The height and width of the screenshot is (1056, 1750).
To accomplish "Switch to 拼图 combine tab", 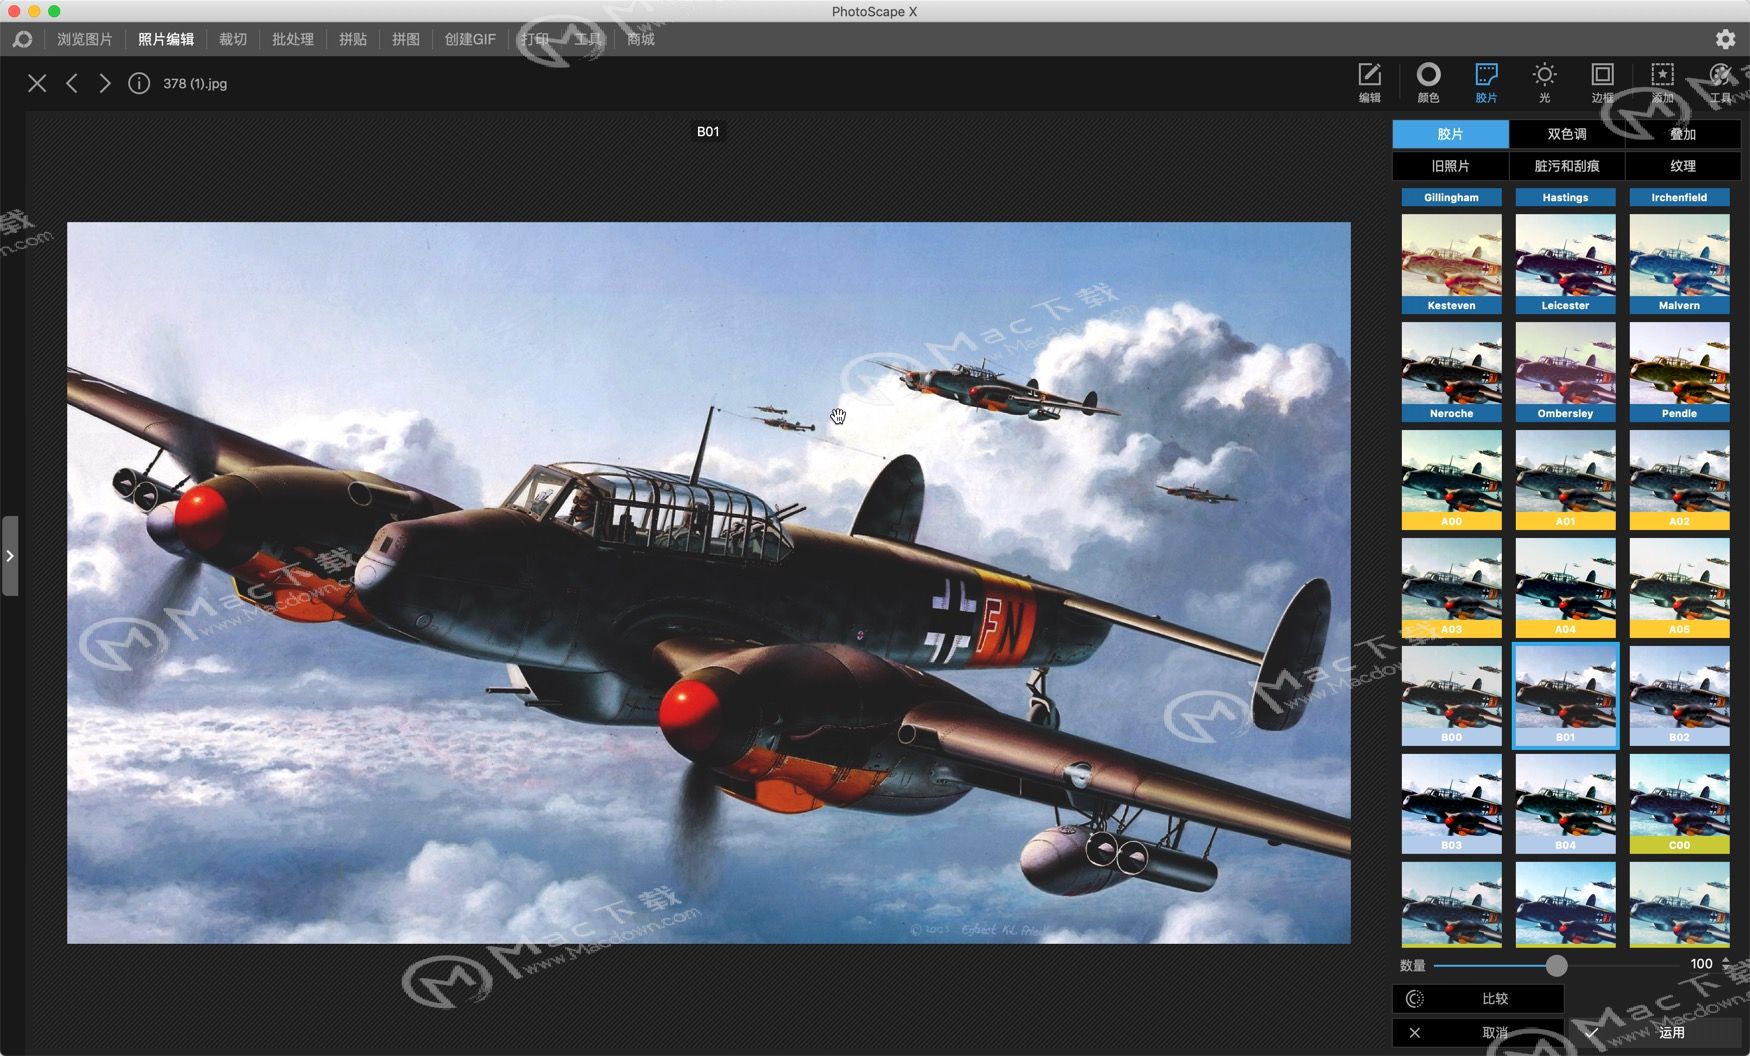I will pyautogui.click(x=406, y=39).
